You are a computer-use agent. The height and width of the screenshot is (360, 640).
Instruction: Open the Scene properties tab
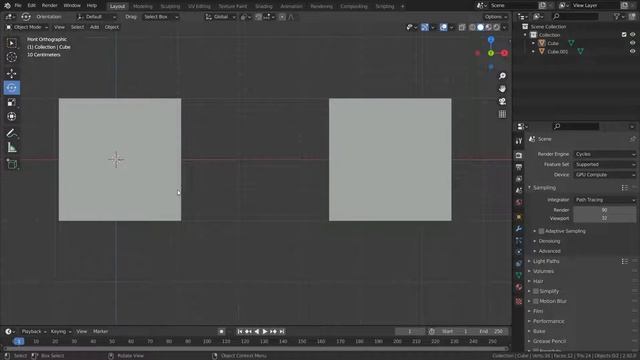click(x=519, y=191)
